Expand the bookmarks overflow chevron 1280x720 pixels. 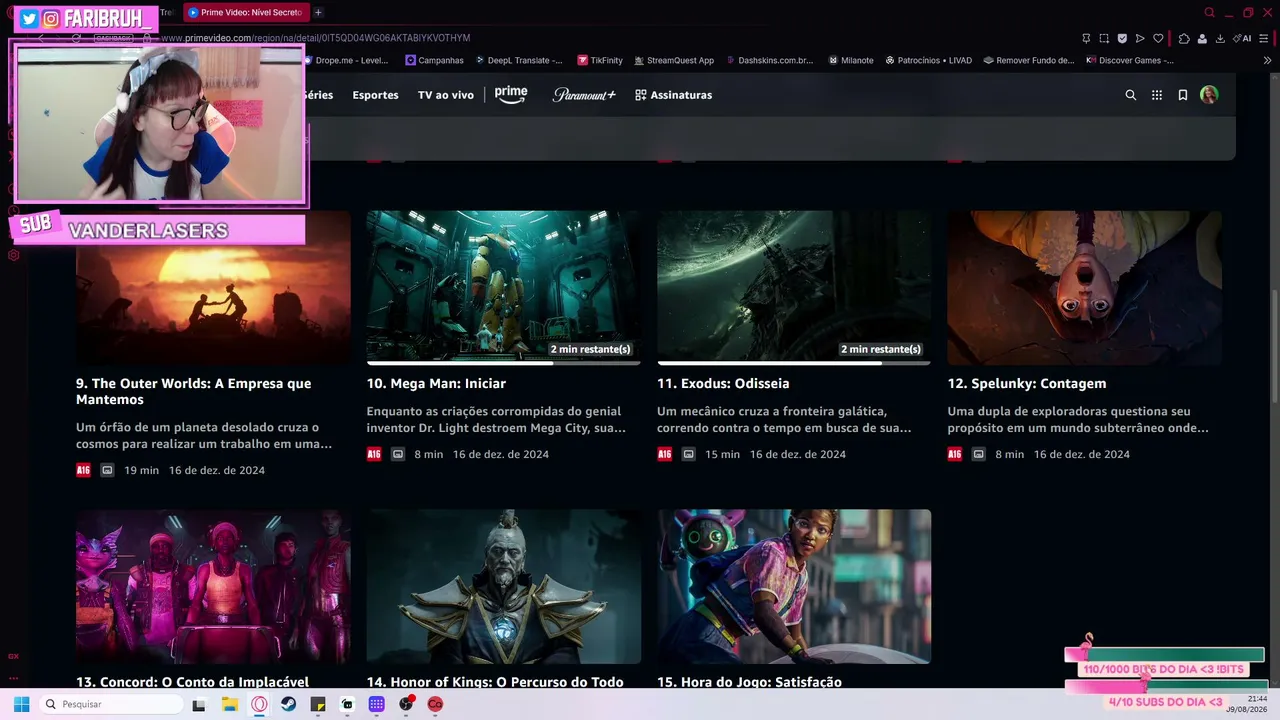(x=1267, y=60)
